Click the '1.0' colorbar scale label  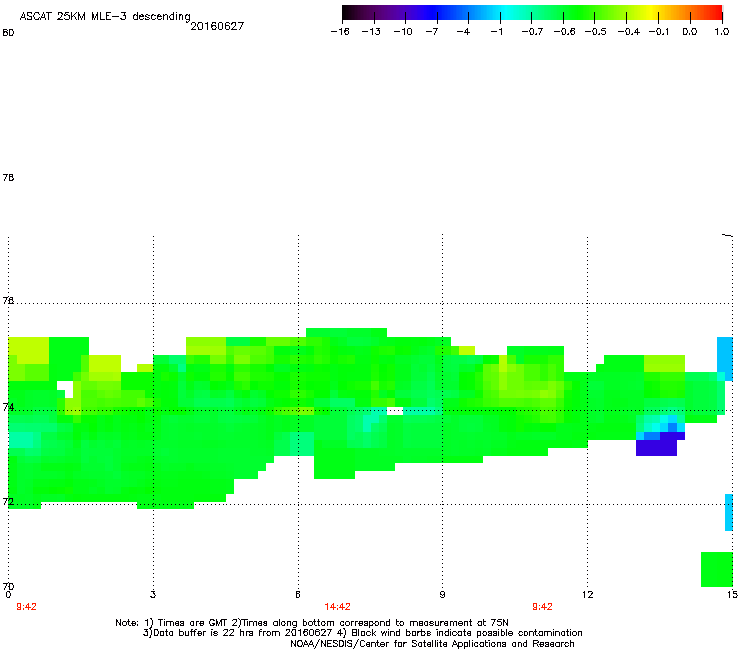click(722, 32)
